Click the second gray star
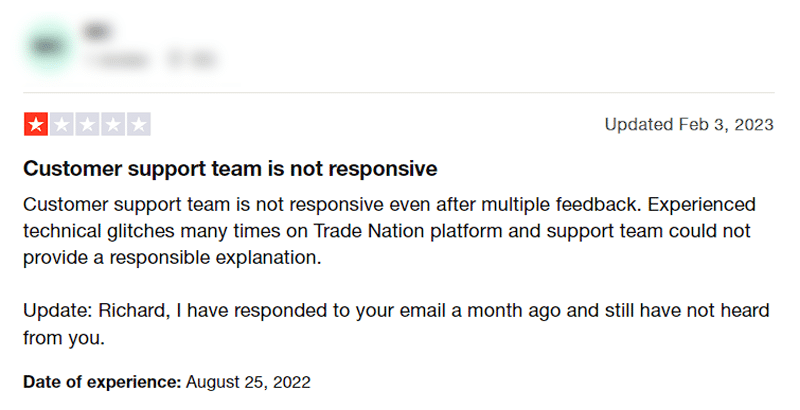Image resolution: width=800 pixels, height=410 pixels. [x=62, y=124]
